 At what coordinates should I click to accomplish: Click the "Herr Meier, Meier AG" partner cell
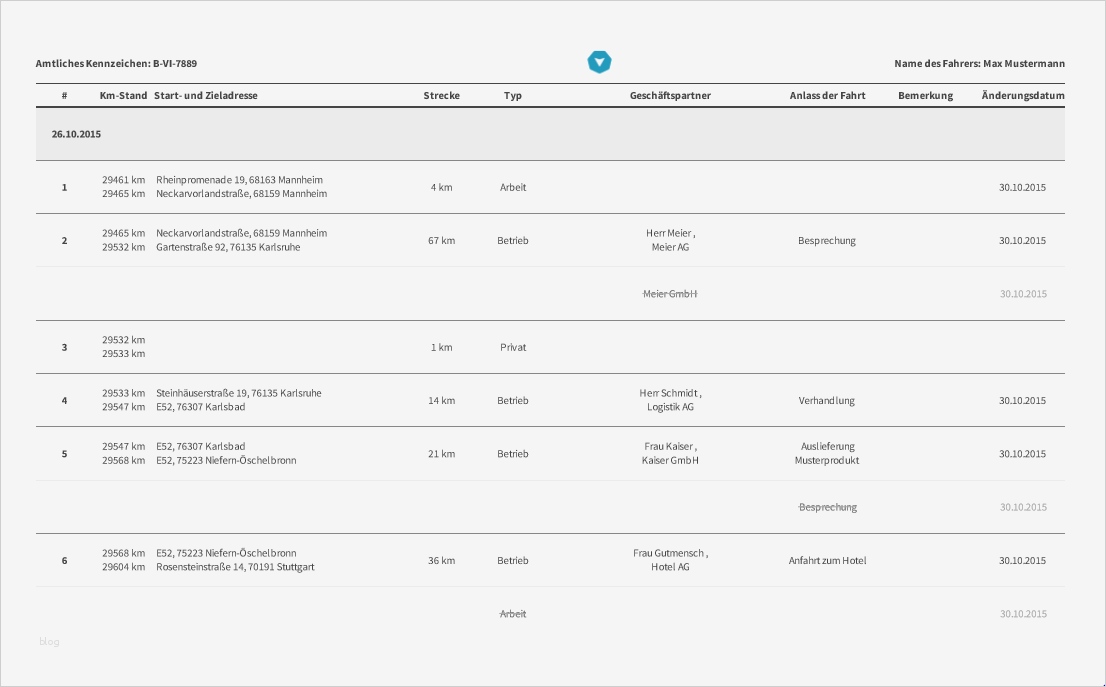(x=670, y=240)
